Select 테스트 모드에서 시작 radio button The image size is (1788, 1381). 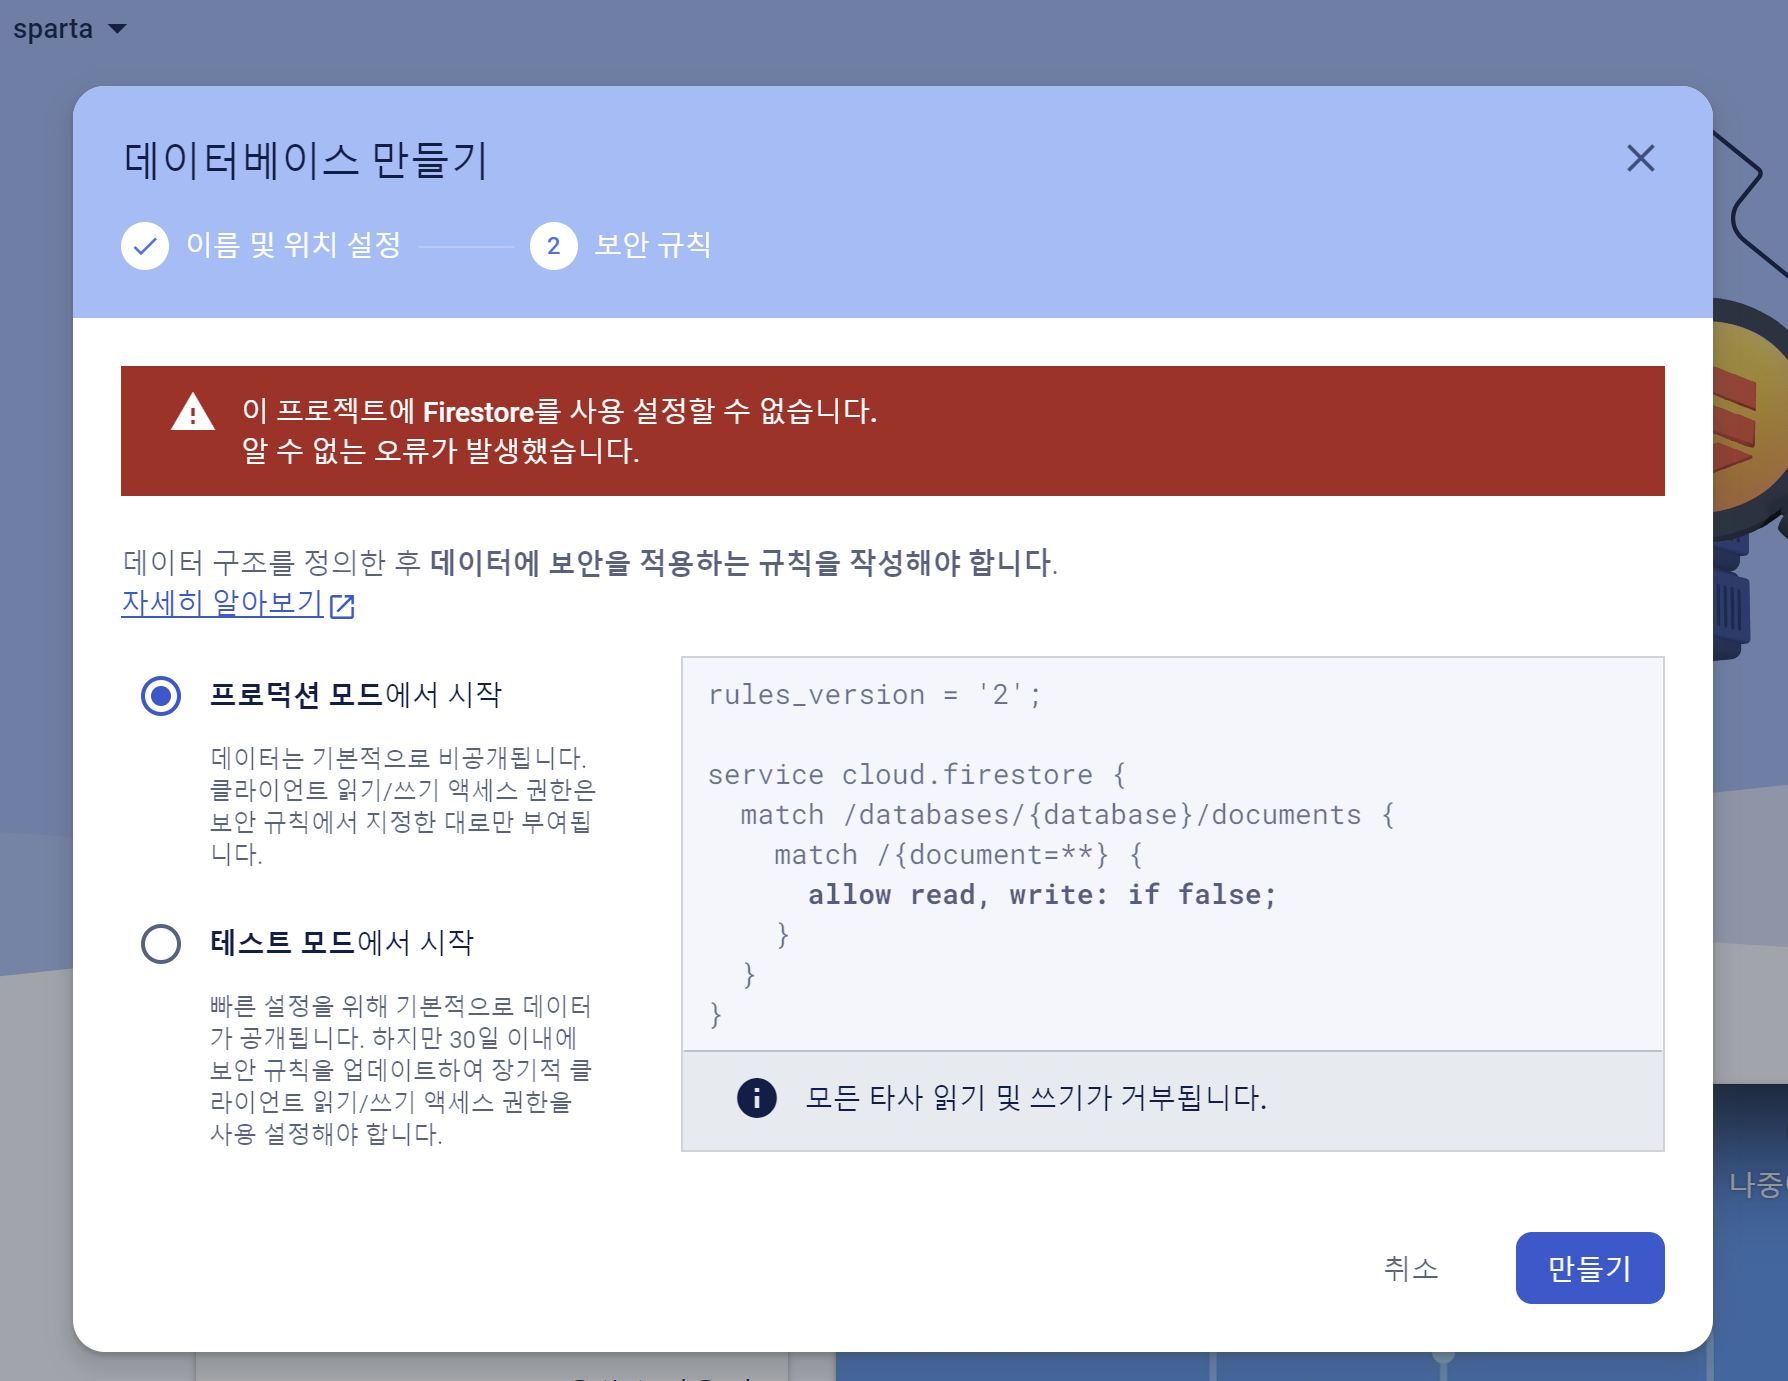click(x=161, y=943)
